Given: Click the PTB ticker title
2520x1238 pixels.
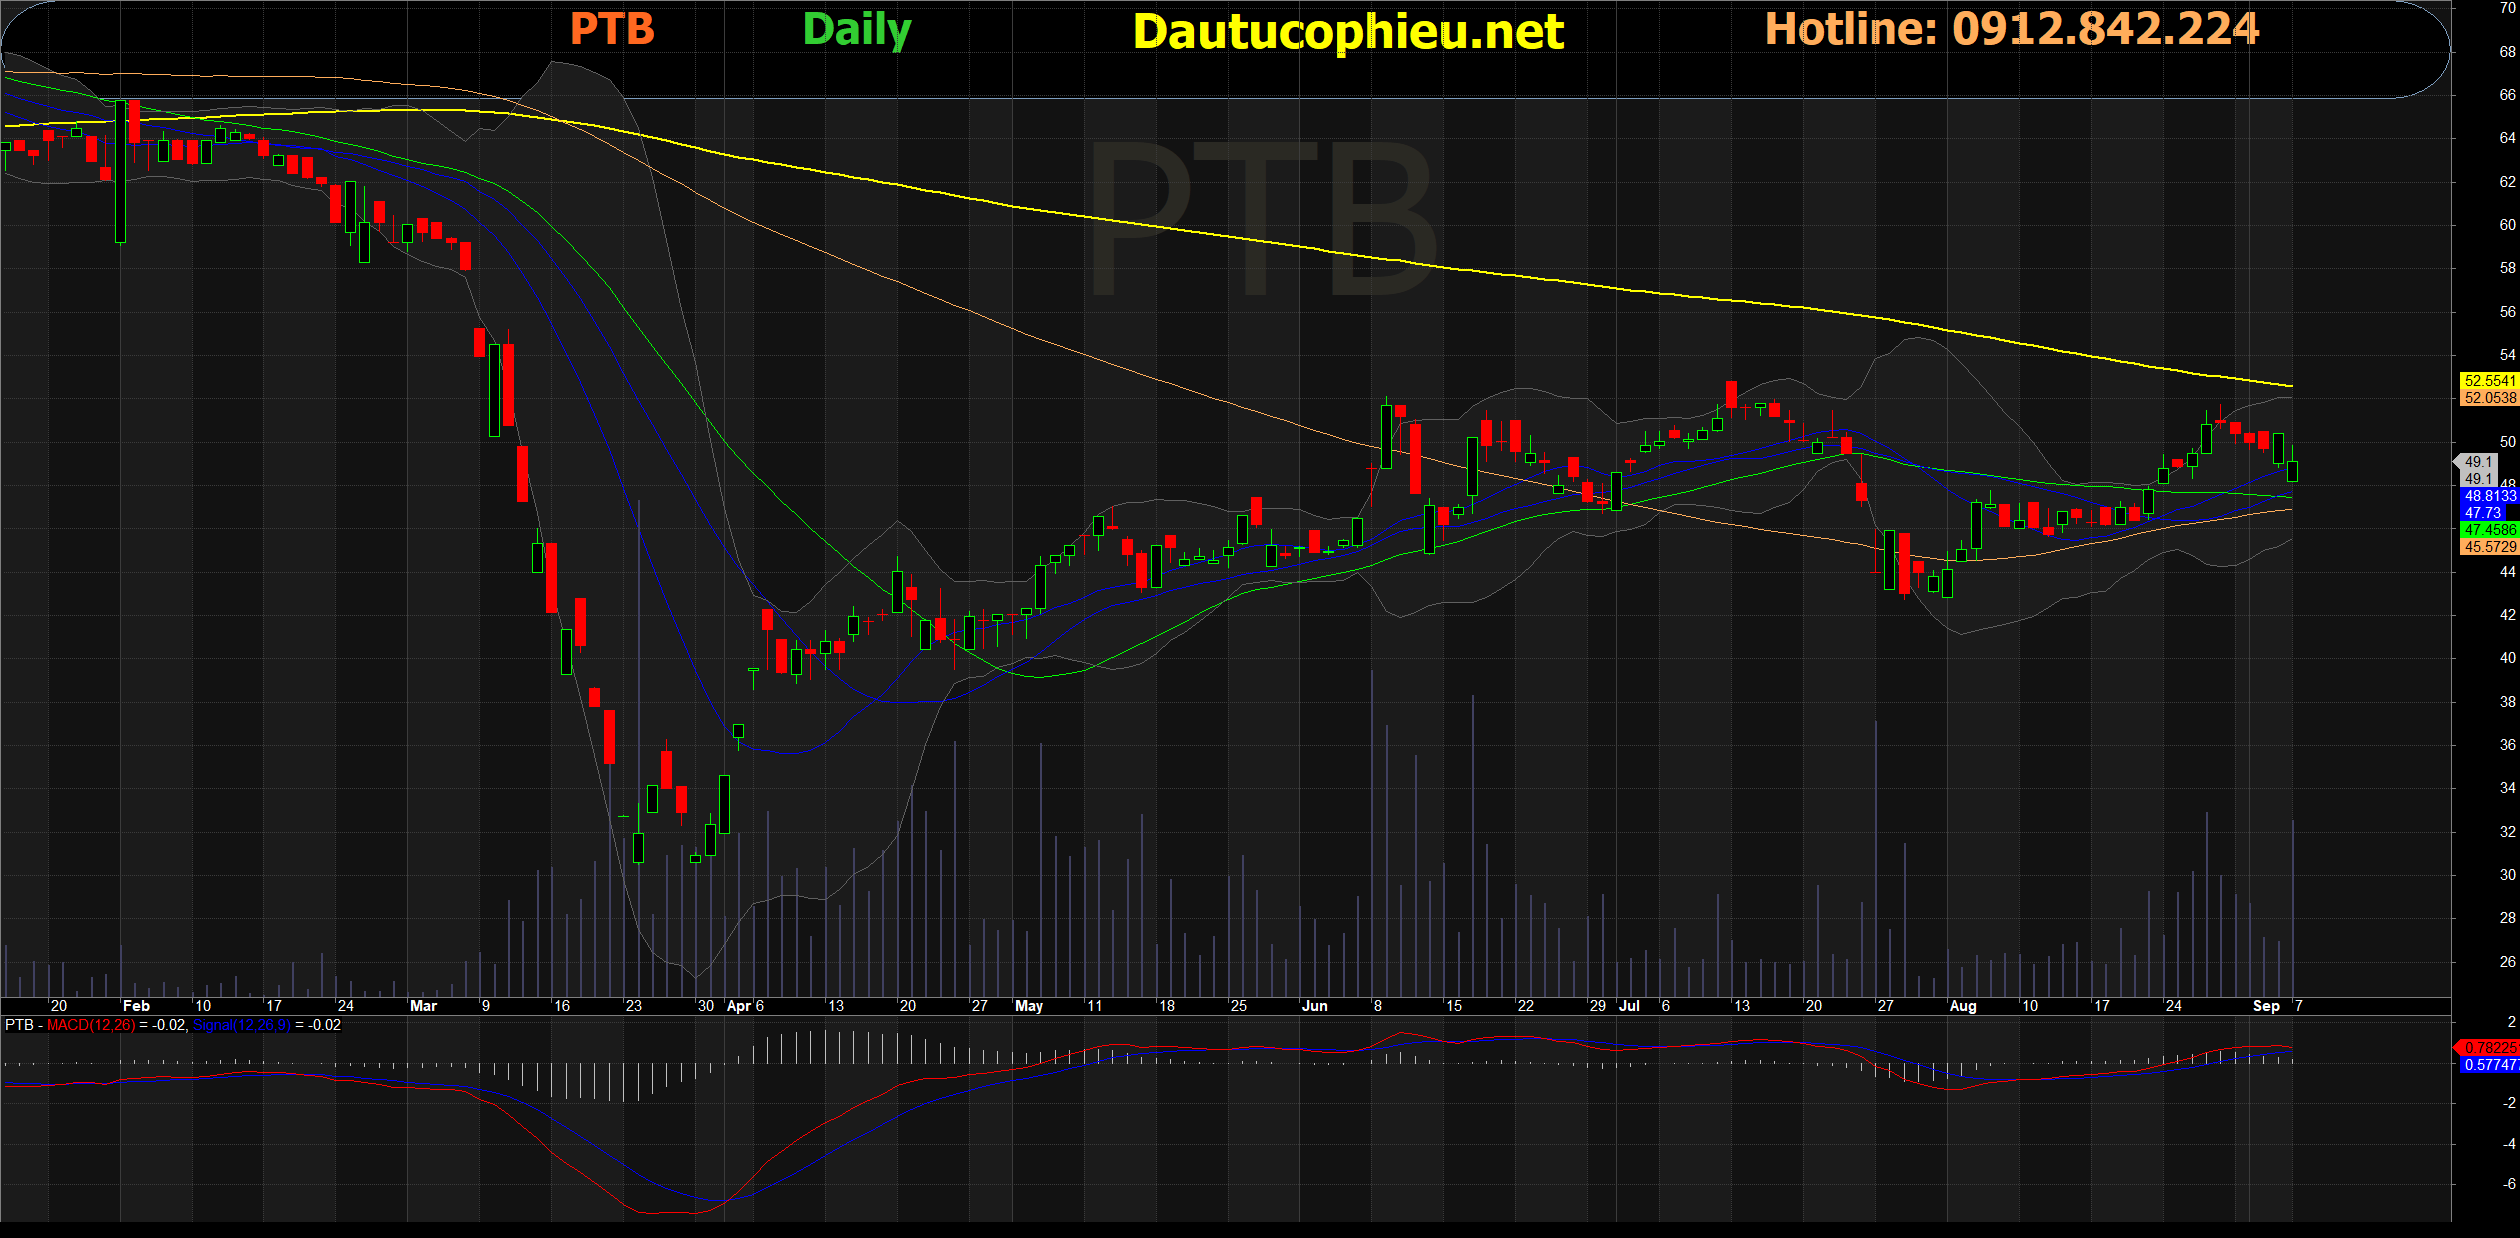Looking at the screenshot, I should 612,29.
